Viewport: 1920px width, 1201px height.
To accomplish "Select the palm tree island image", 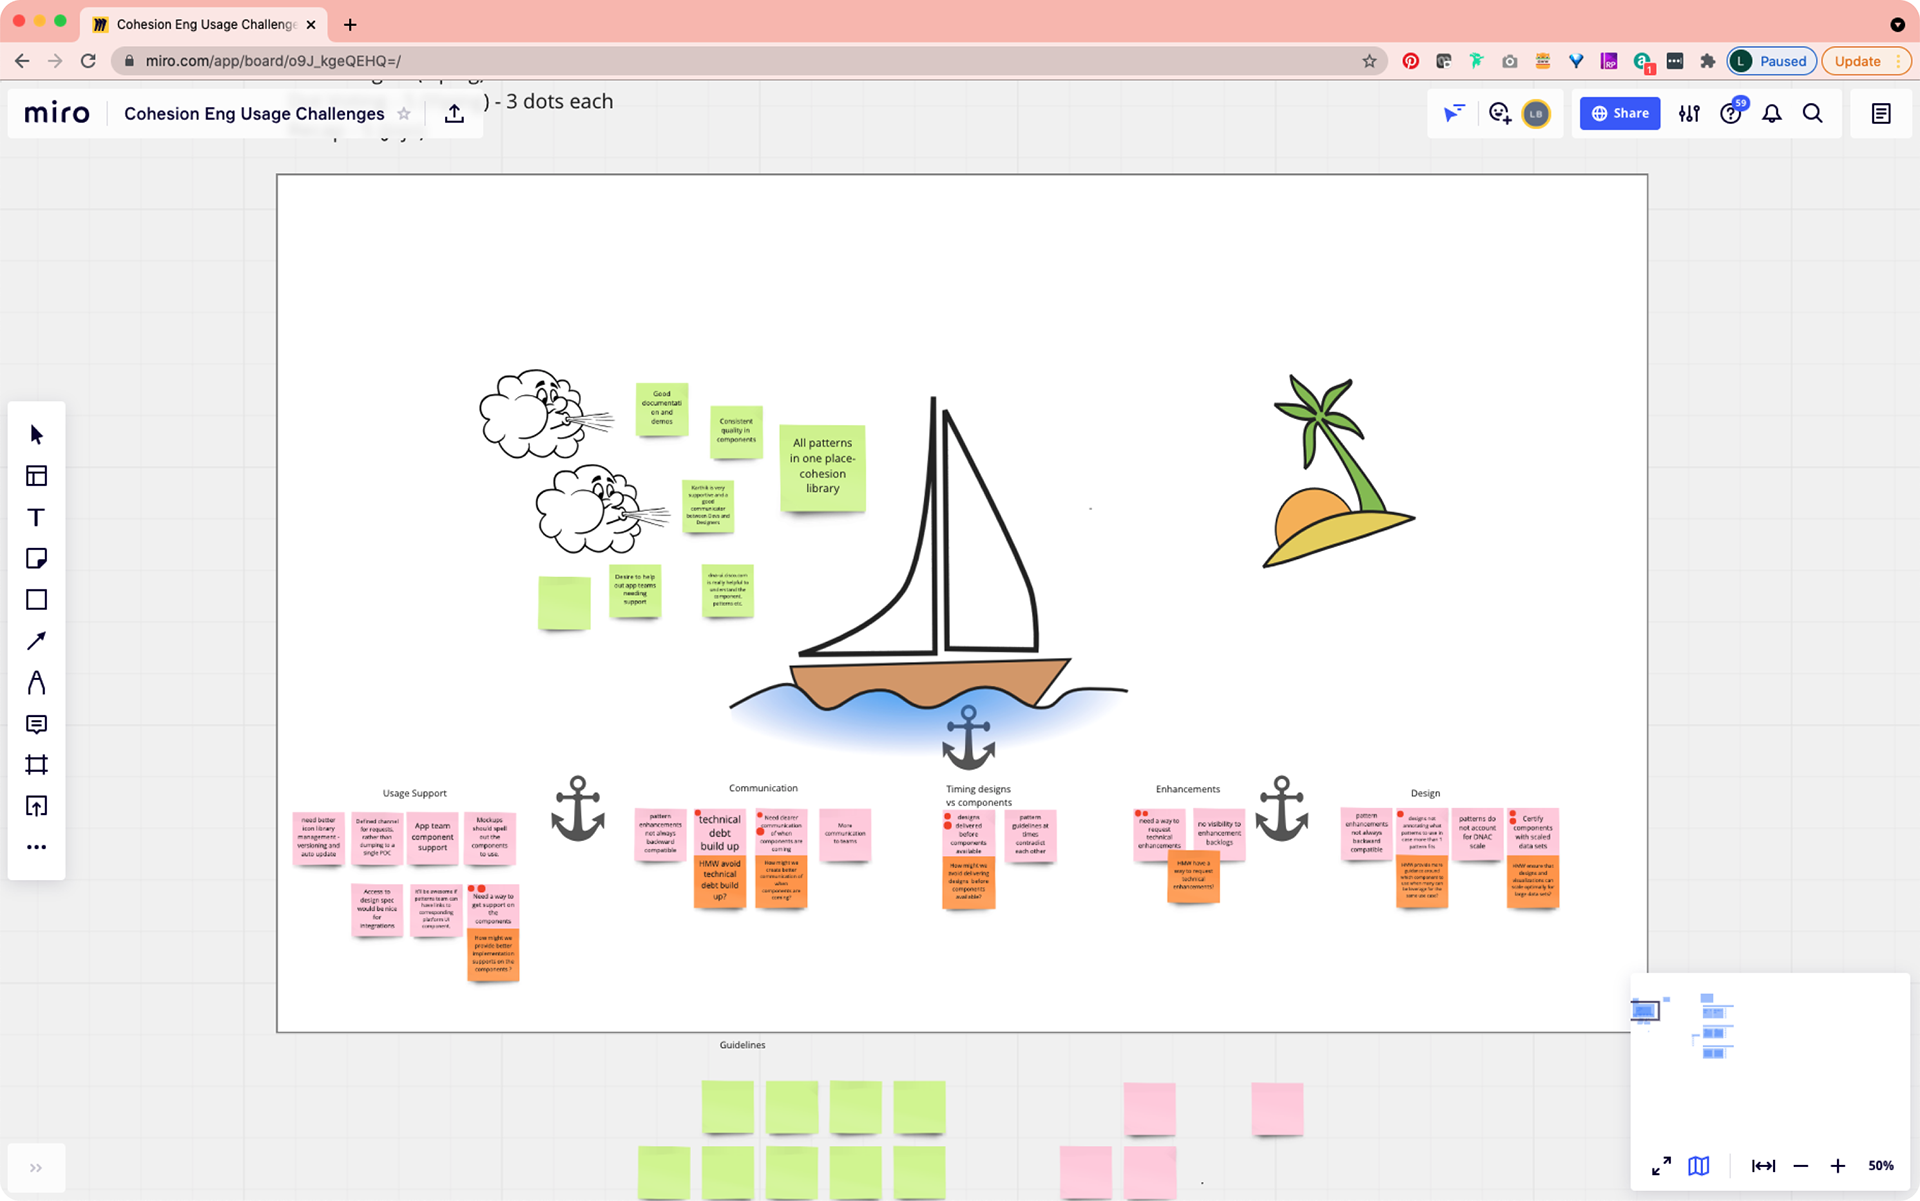I will point(1338,471).
